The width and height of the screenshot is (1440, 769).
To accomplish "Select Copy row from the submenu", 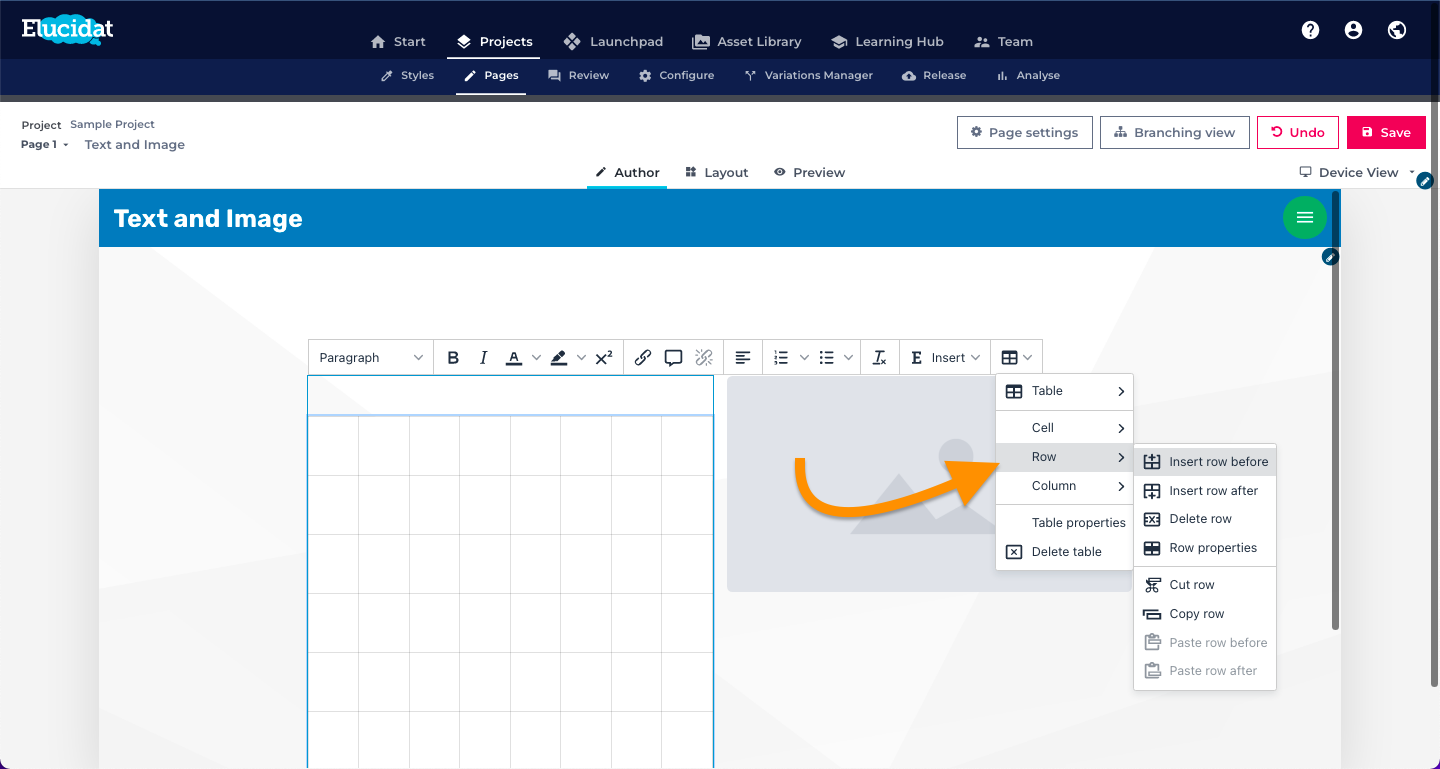I will (1205, 614).
